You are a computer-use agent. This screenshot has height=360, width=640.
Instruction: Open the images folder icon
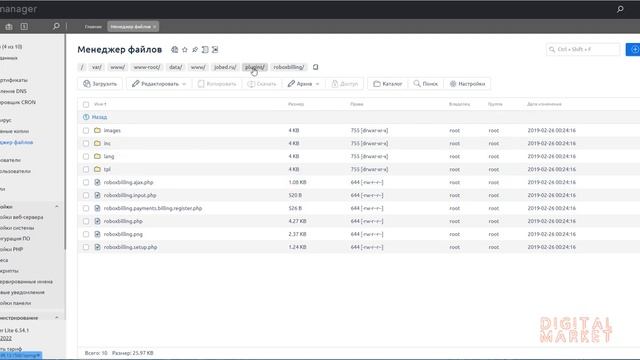click(x=97, y=130)
